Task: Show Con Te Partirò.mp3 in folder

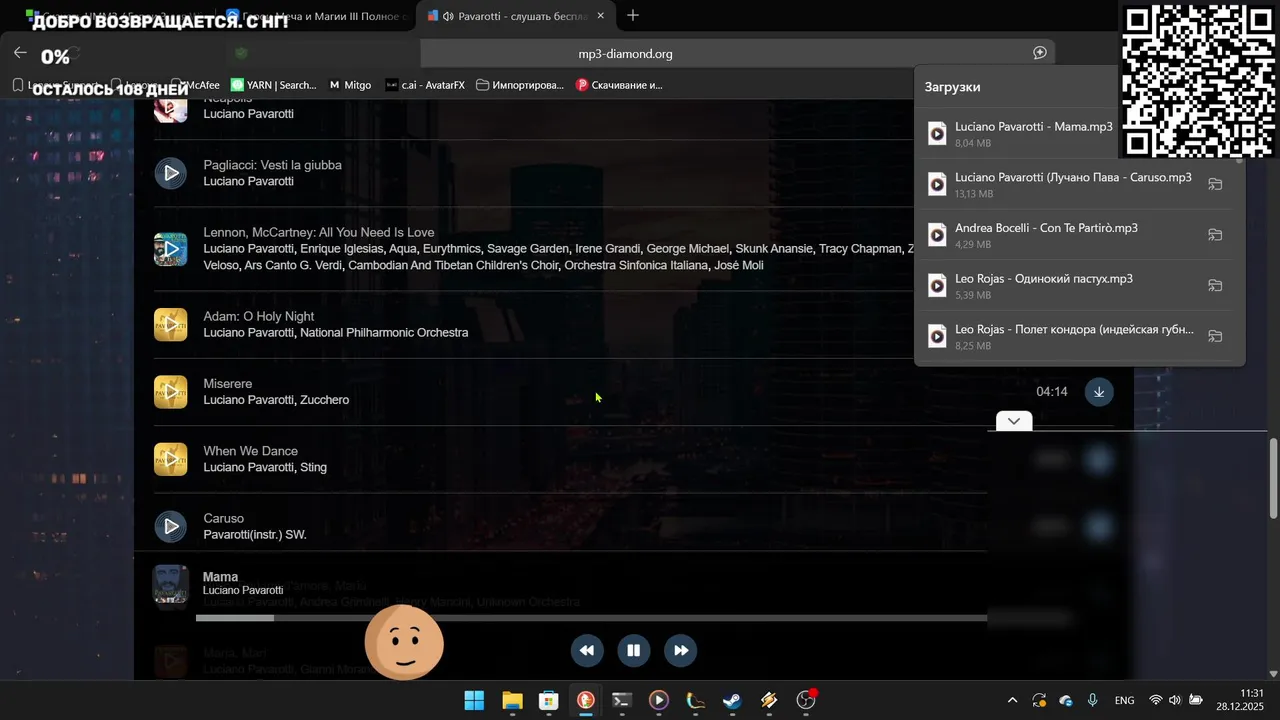Action: point(1215,235)
